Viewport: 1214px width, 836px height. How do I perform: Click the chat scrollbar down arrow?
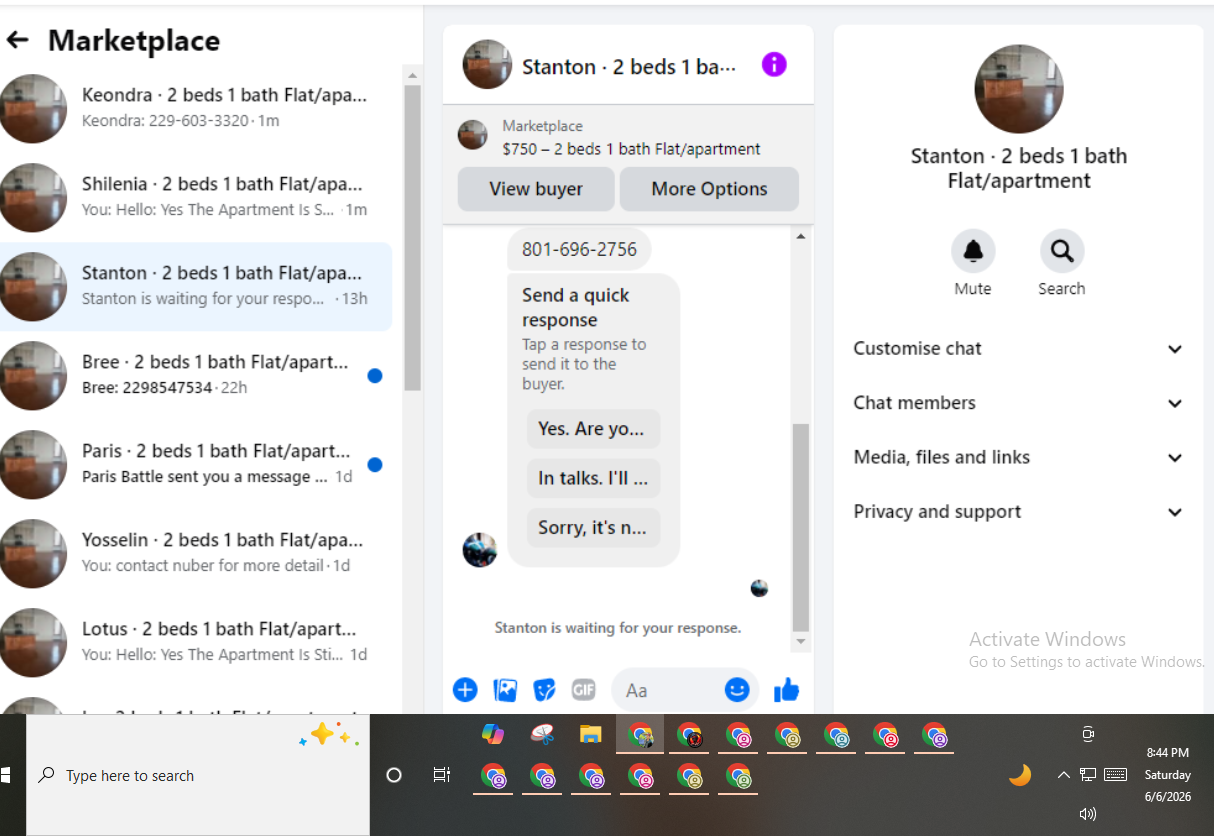tap(800, 641)
